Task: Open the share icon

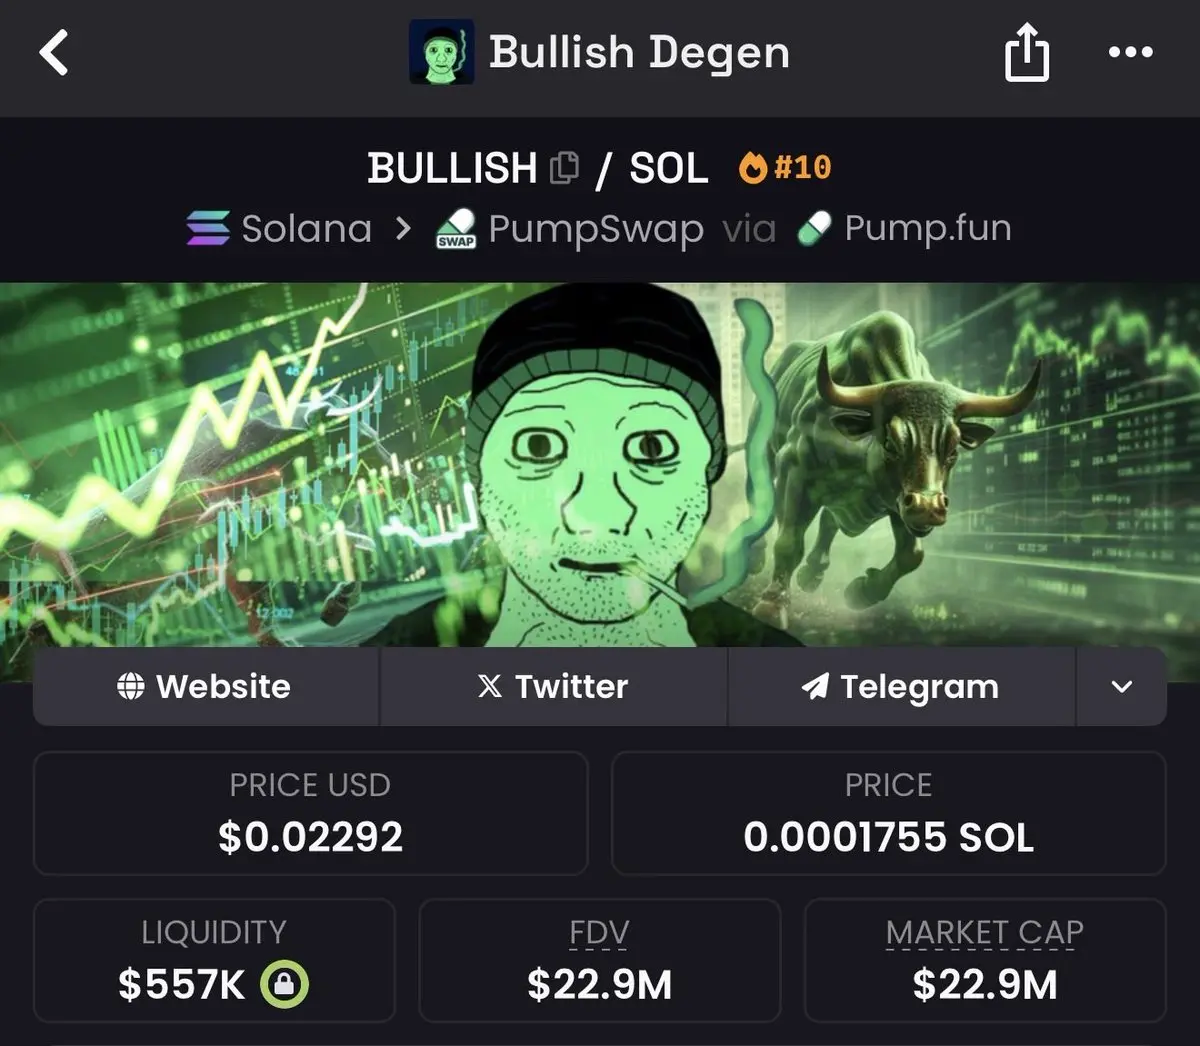Action: [x=1027, y=52]
